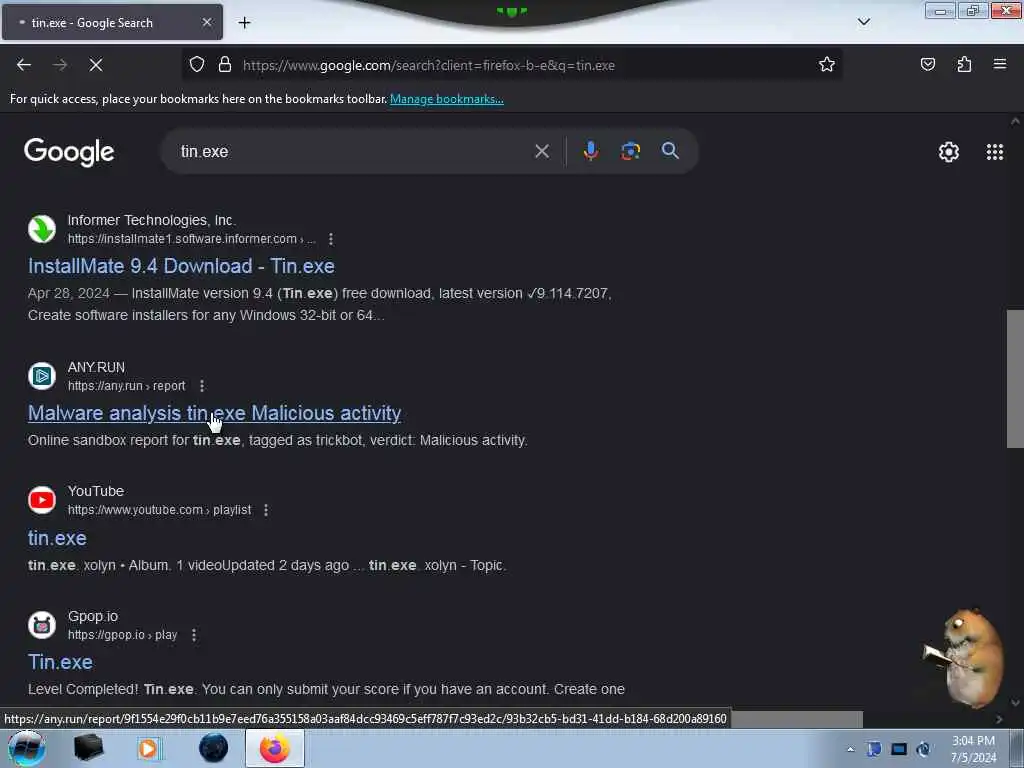Open Gpop.io Tin.exe result
Viewport: 1024px width, 768px height.
point(60,662)
